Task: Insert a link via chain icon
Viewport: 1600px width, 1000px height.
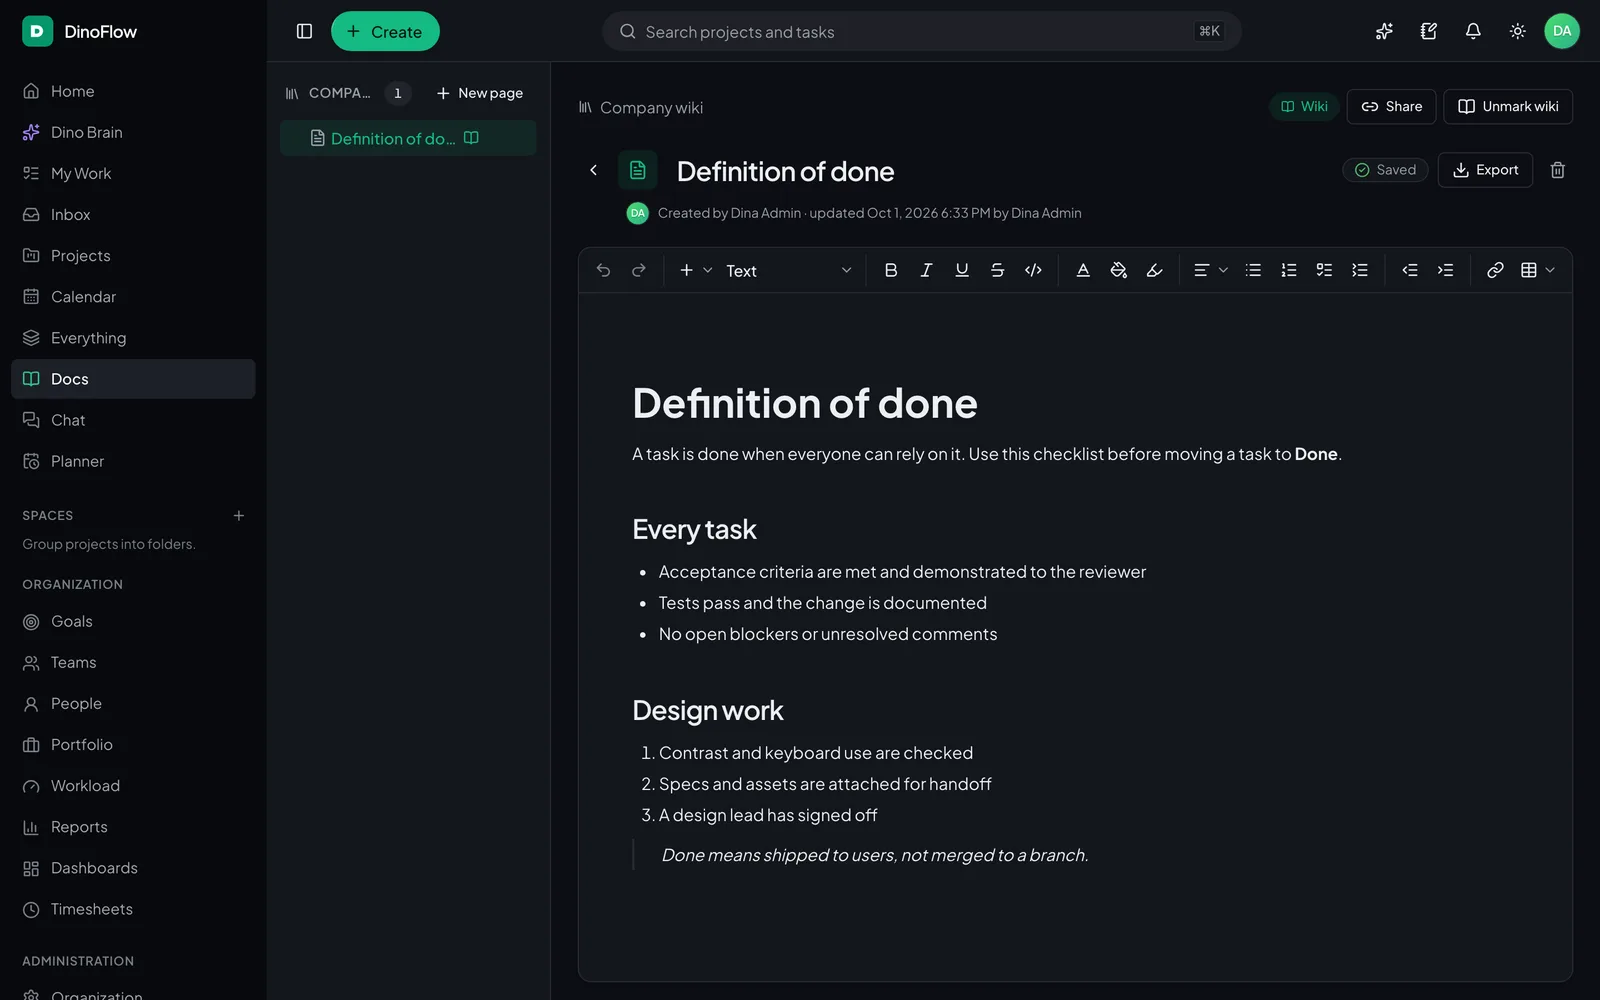Action: pos(1495,270)
